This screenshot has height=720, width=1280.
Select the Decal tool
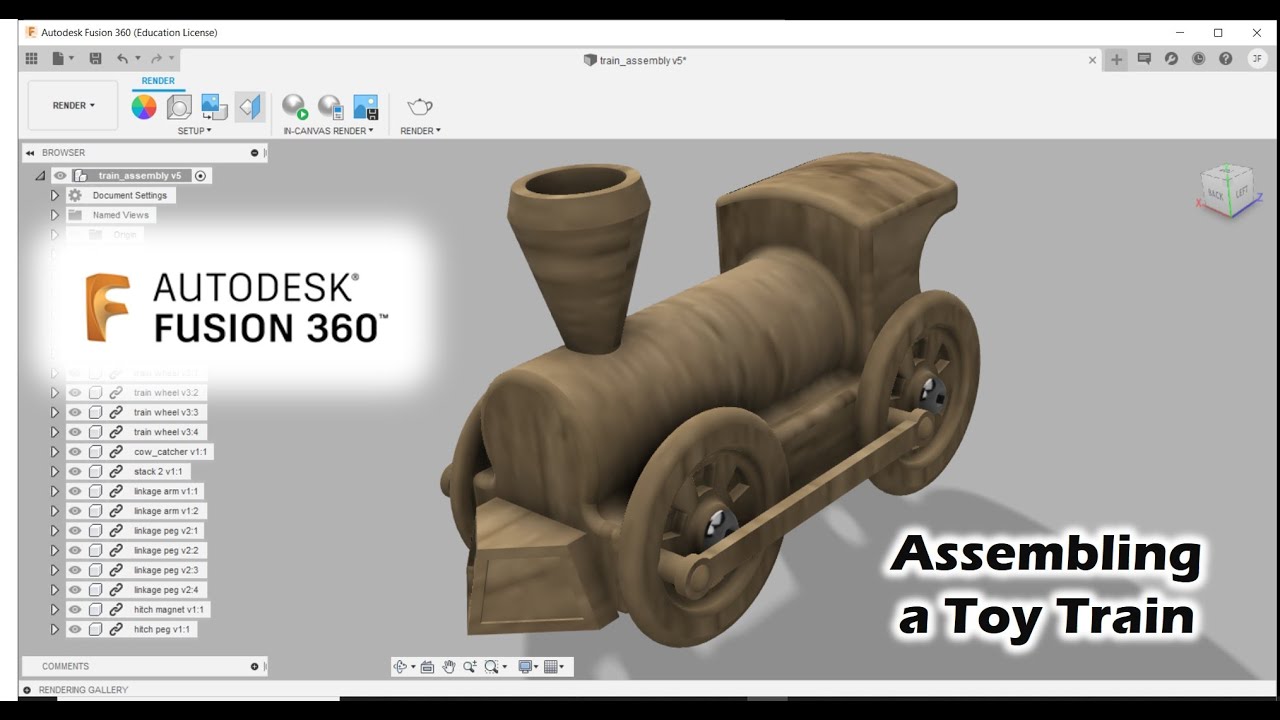(x=214, y=107)
